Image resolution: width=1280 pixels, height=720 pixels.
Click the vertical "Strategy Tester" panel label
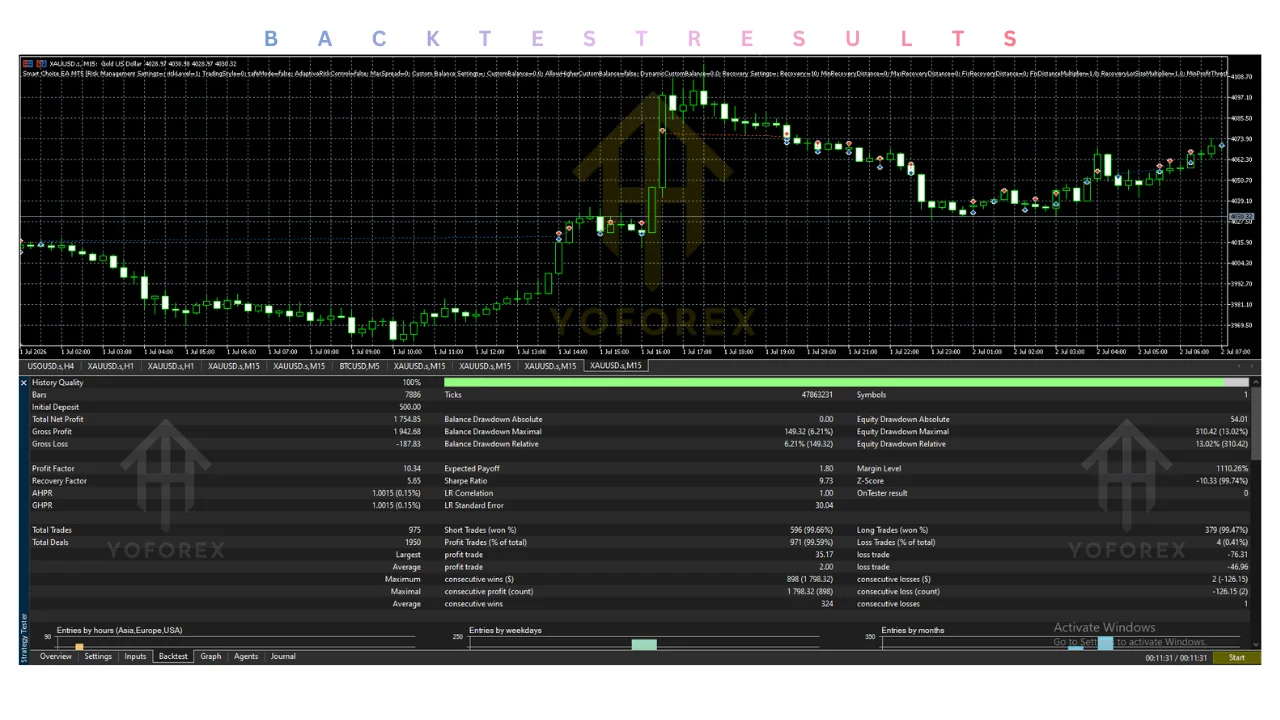coord(25,640)
